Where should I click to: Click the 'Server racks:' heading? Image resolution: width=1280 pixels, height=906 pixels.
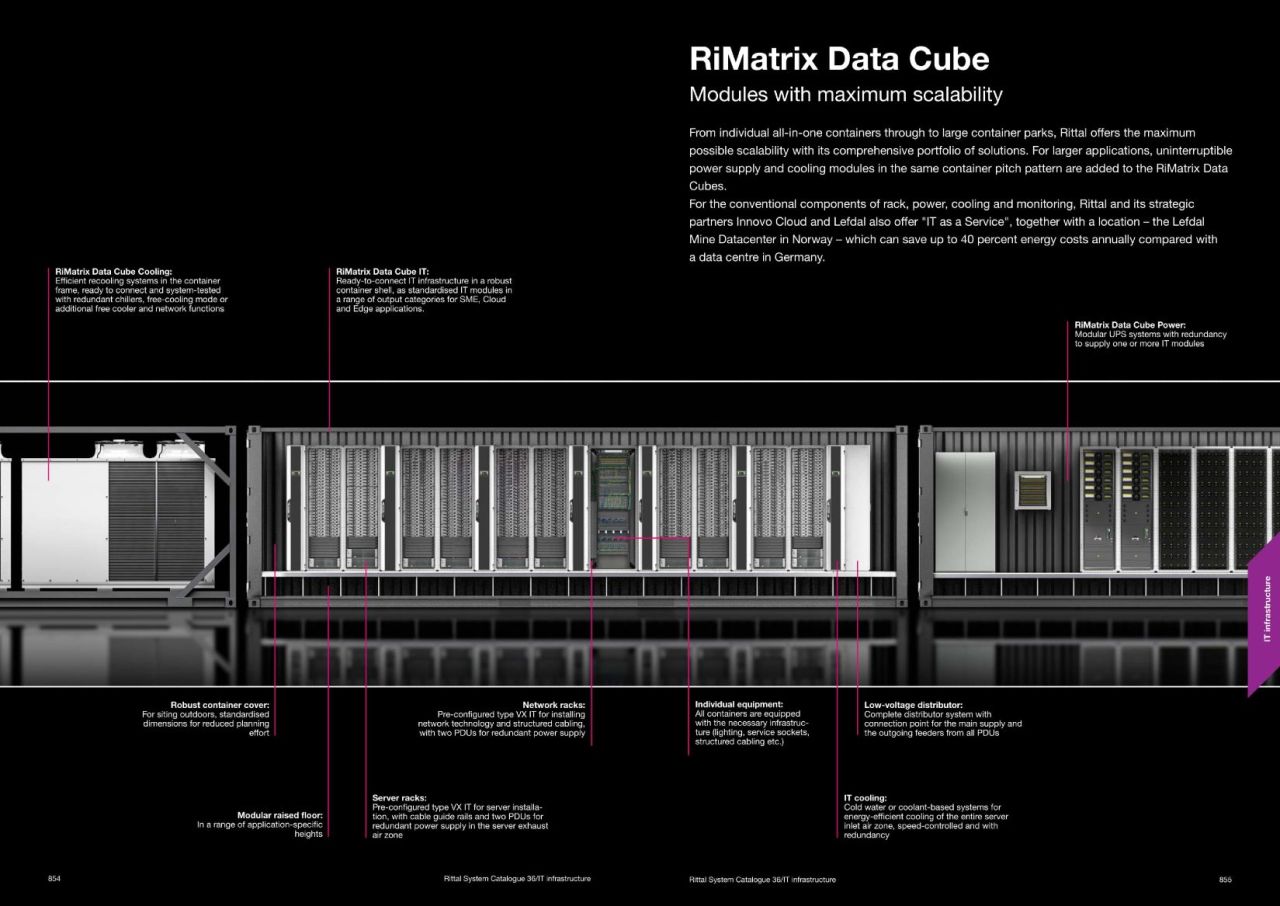(400, 798)
